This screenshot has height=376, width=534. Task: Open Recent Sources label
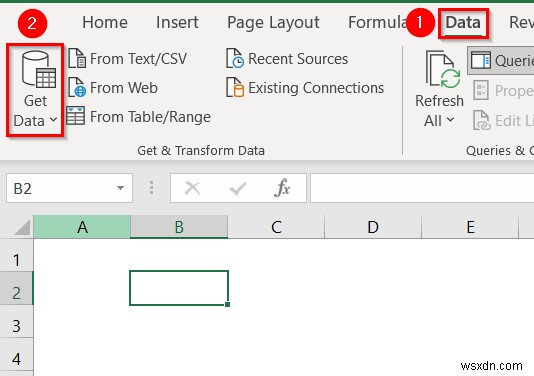point(298,59)
